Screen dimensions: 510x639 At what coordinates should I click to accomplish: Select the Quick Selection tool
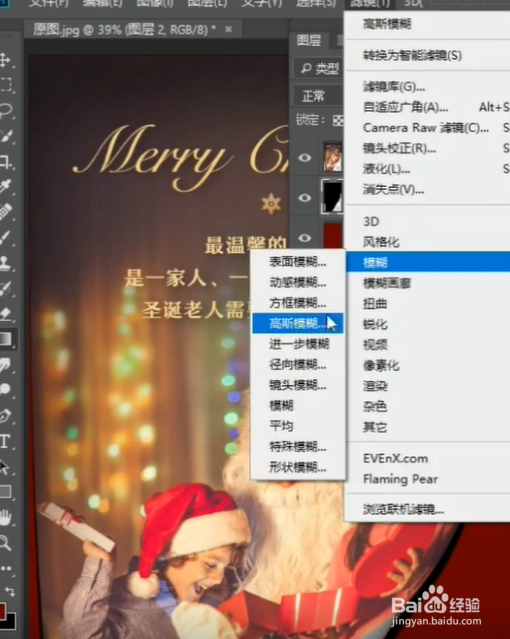[6, 135]
